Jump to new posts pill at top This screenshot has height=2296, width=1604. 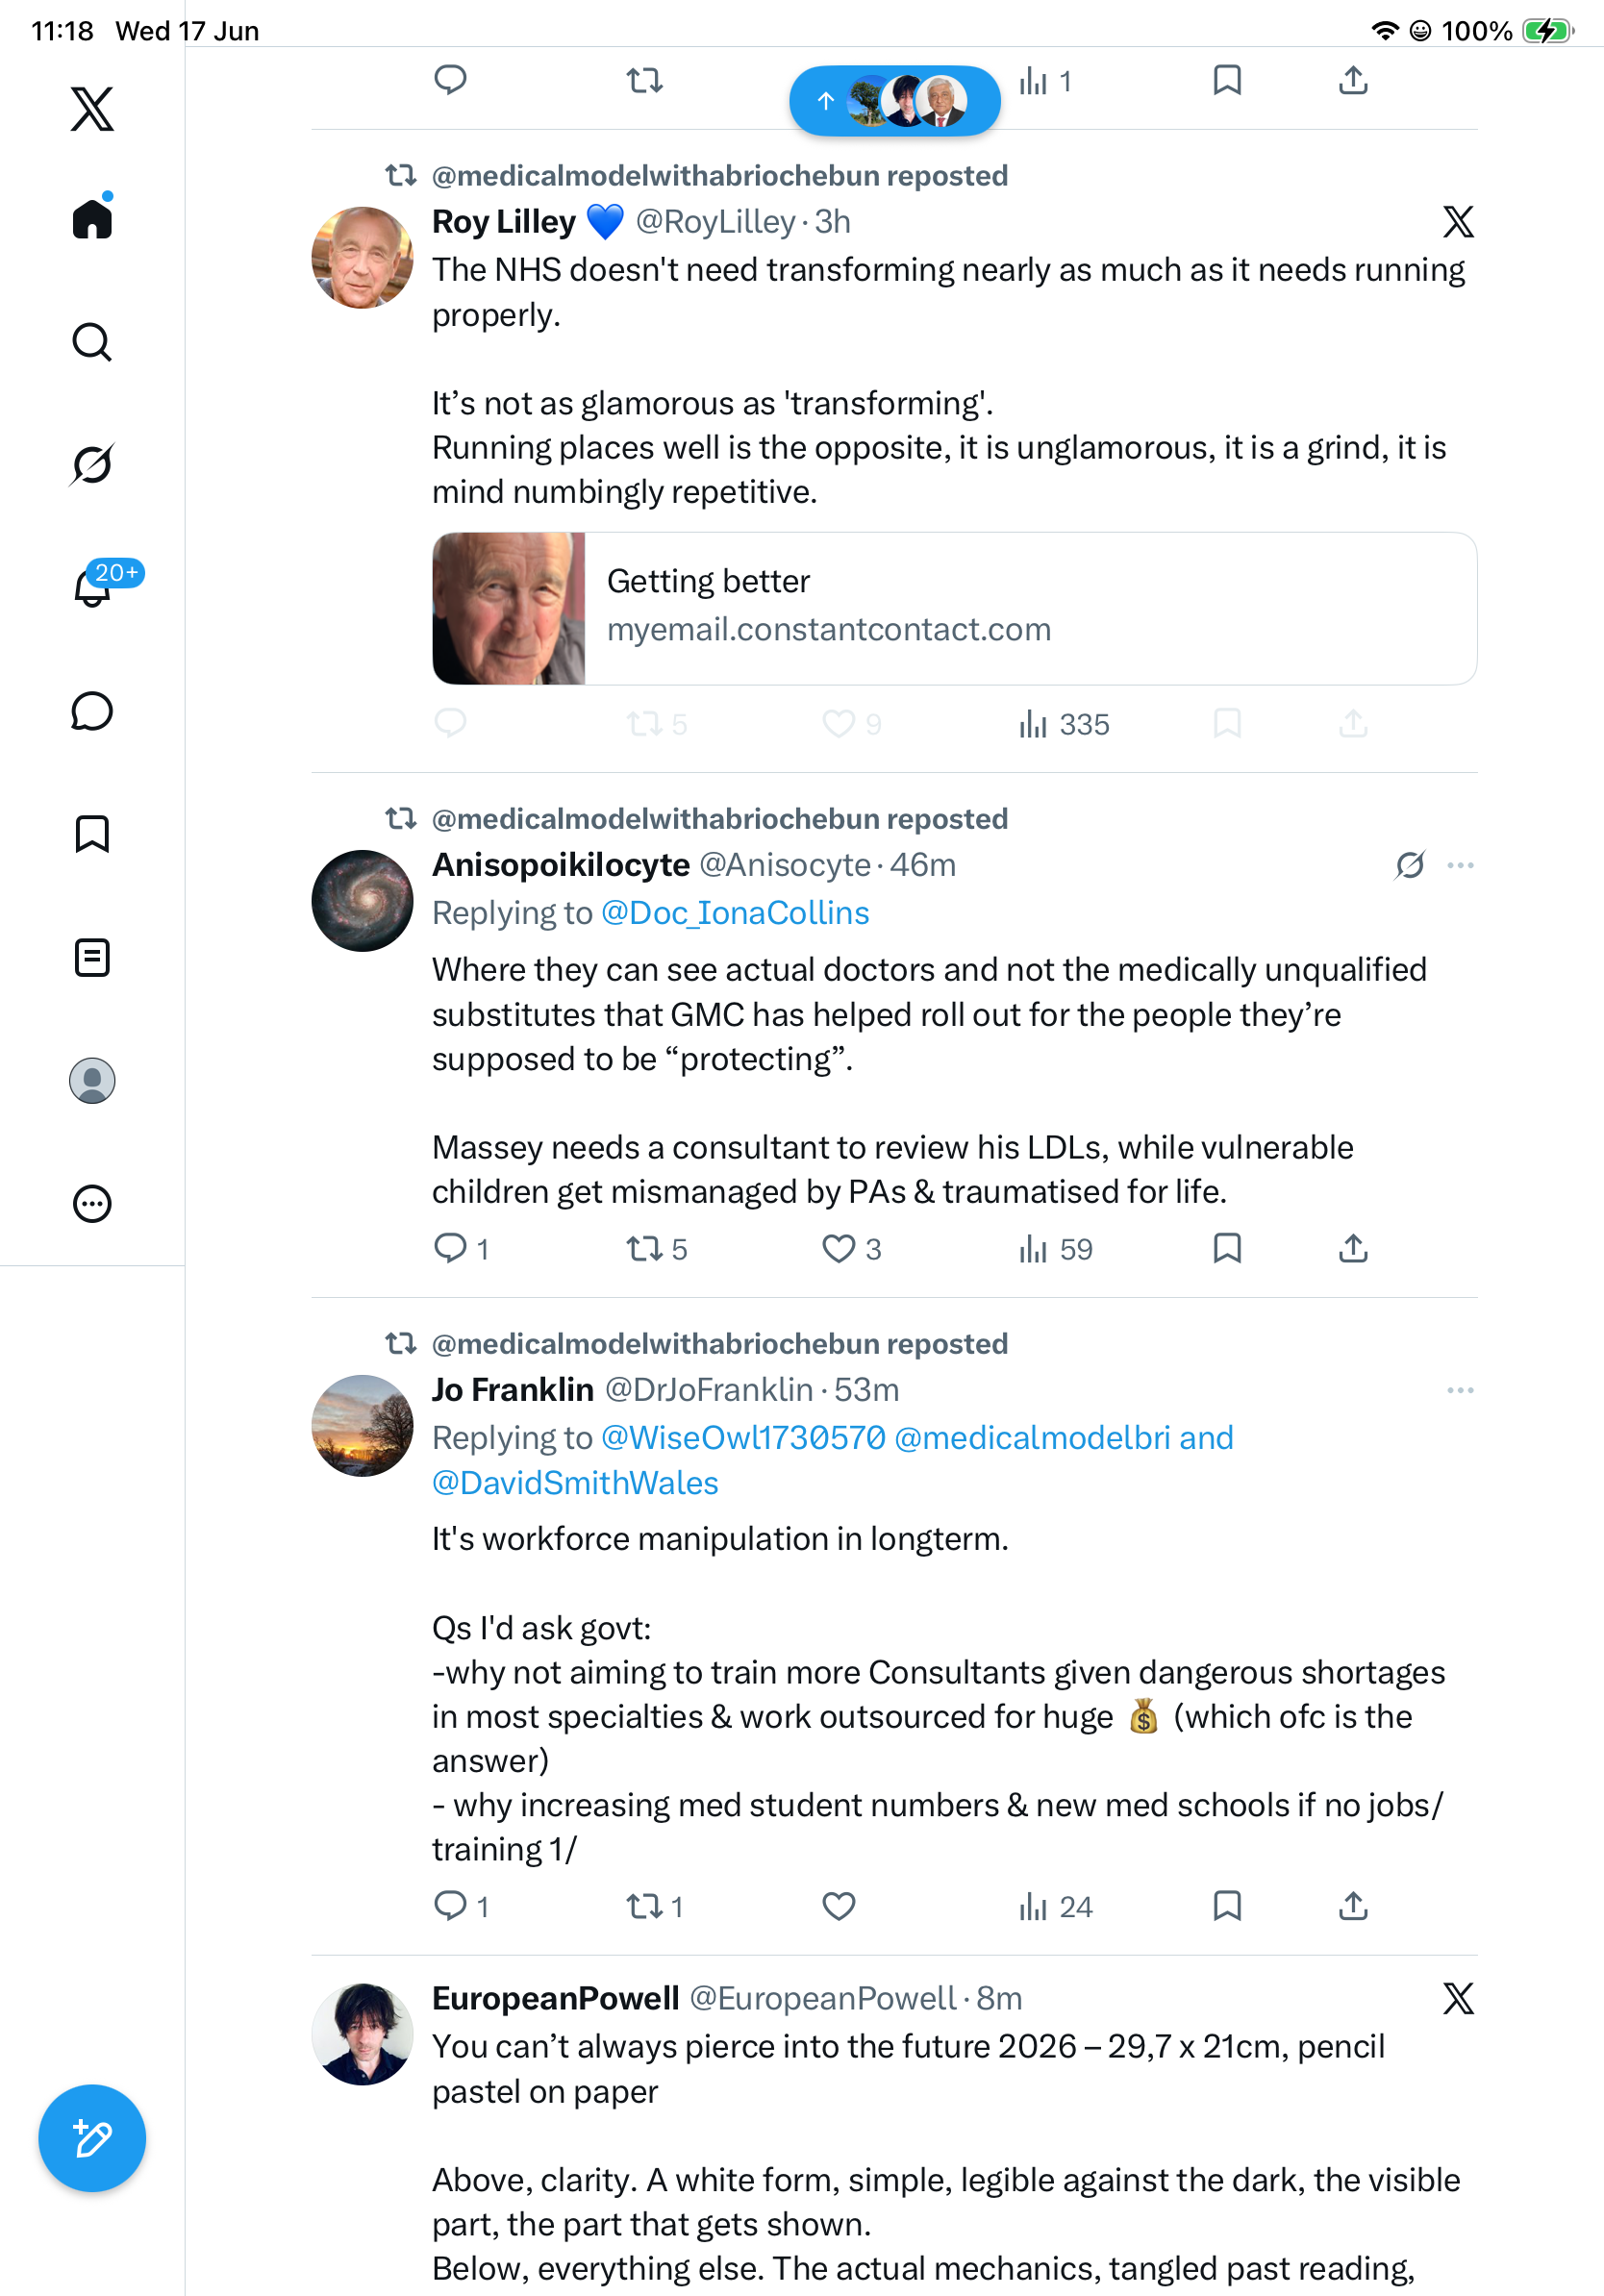point(894,100)
